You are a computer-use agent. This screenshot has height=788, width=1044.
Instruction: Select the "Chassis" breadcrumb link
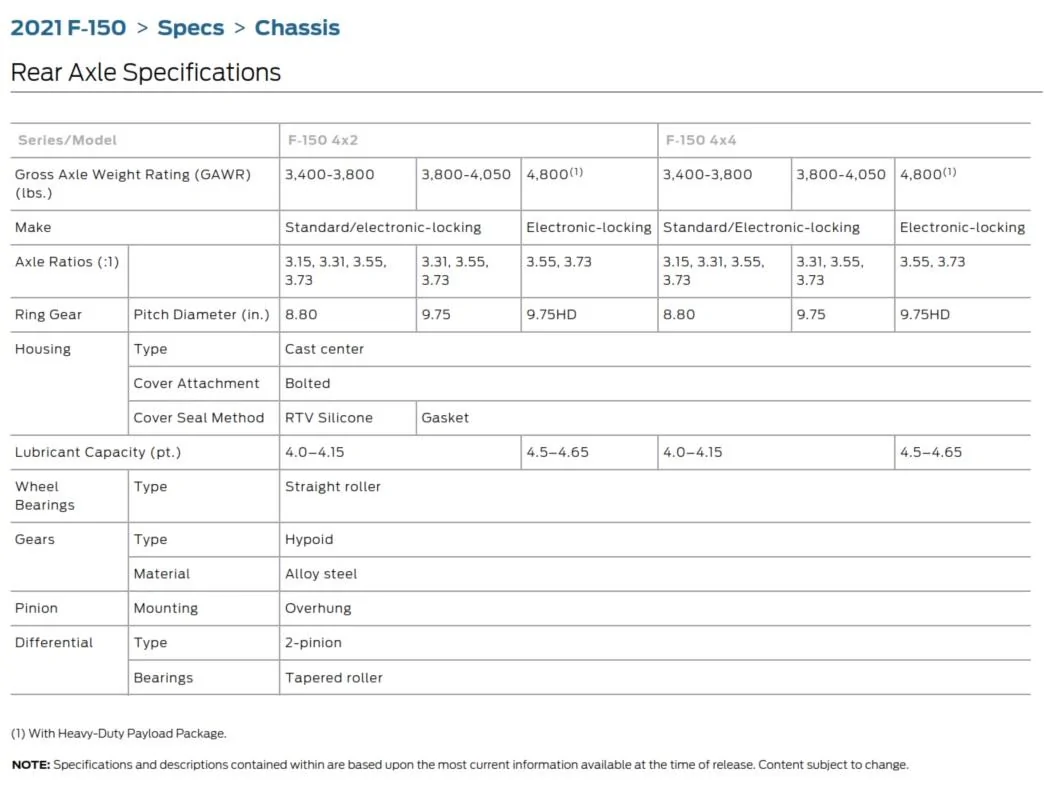(297, 28)
